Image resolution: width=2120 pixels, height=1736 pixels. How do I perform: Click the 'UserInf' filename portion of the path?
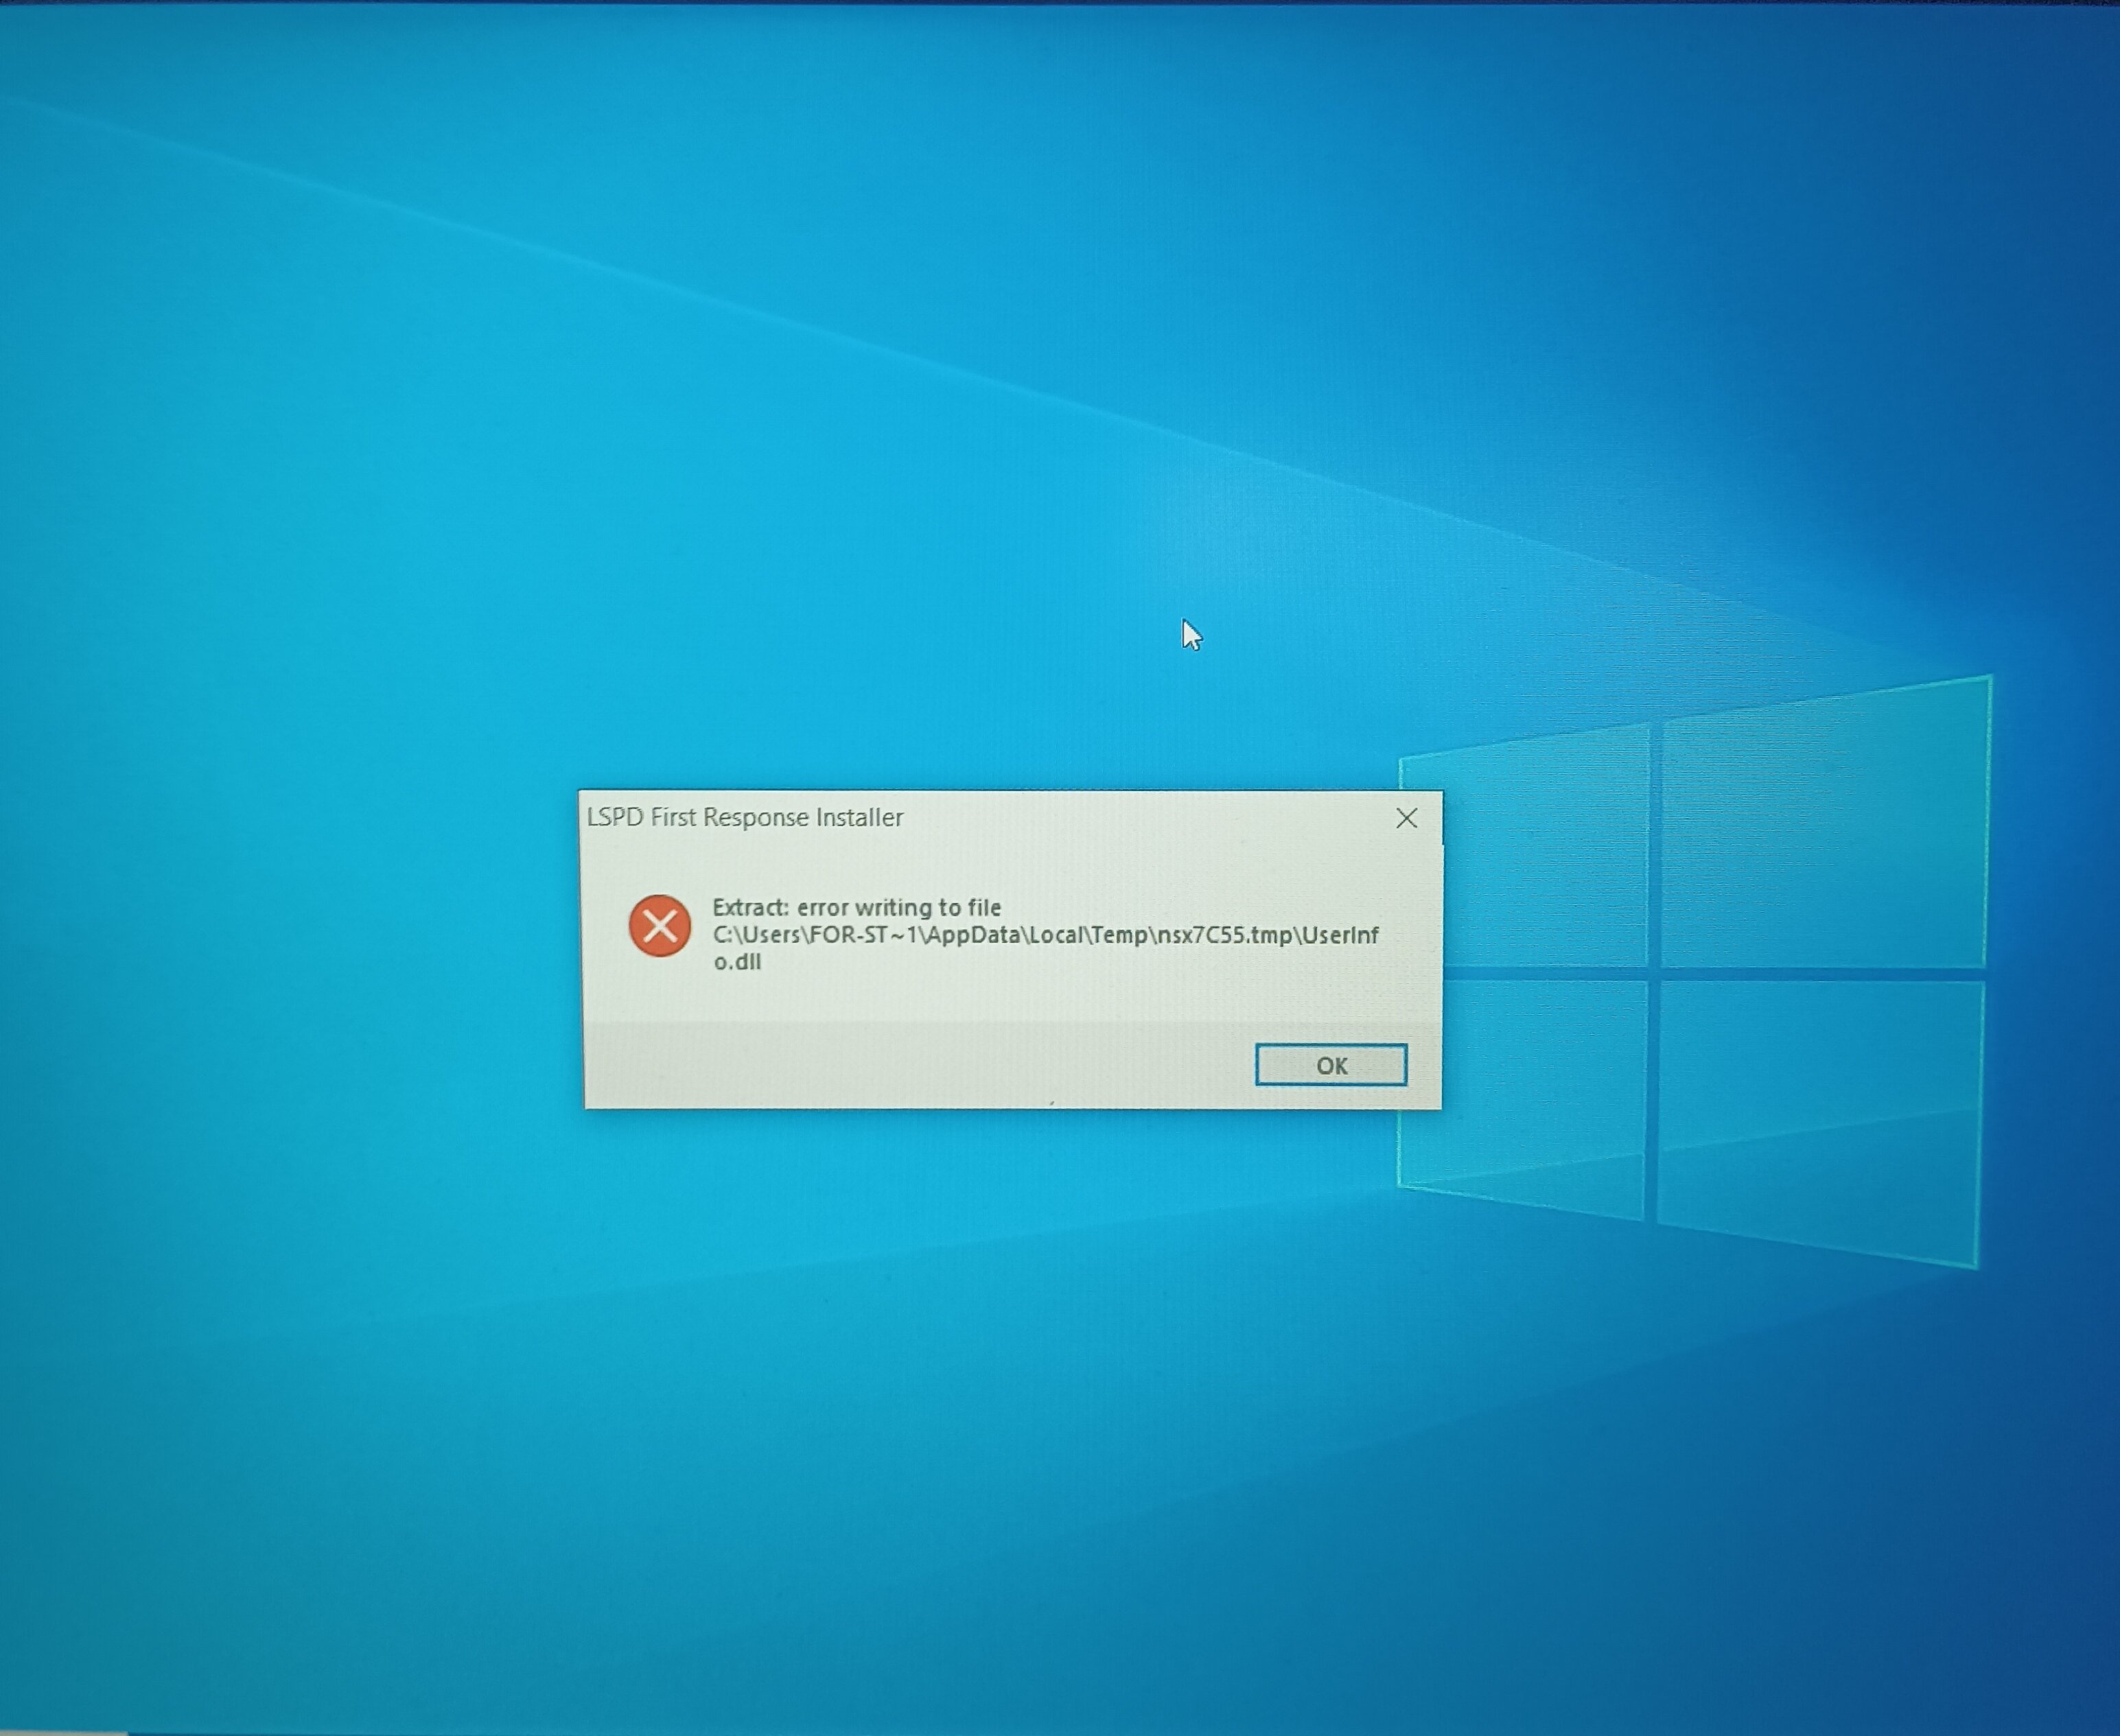click(1340, 935)
